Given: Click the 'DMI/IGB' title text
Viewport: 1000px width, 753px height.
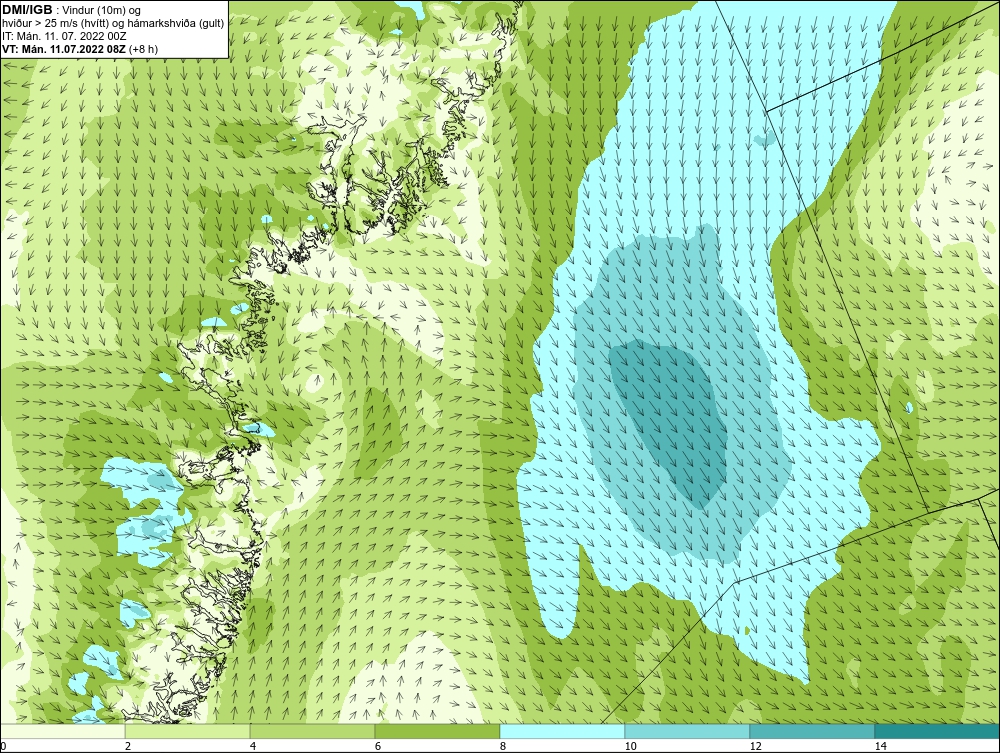Looking at the screenshot, I should pyautogui.click(x=27, y=10).
